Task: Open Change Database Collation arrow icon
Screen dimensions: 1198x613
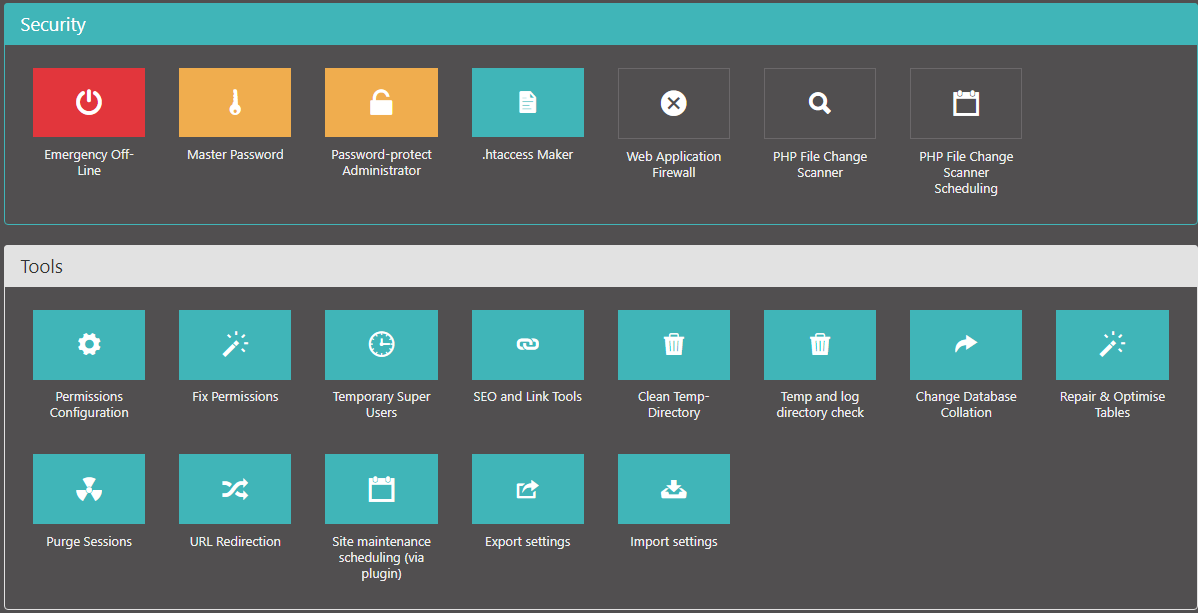Action: [966, 345]
